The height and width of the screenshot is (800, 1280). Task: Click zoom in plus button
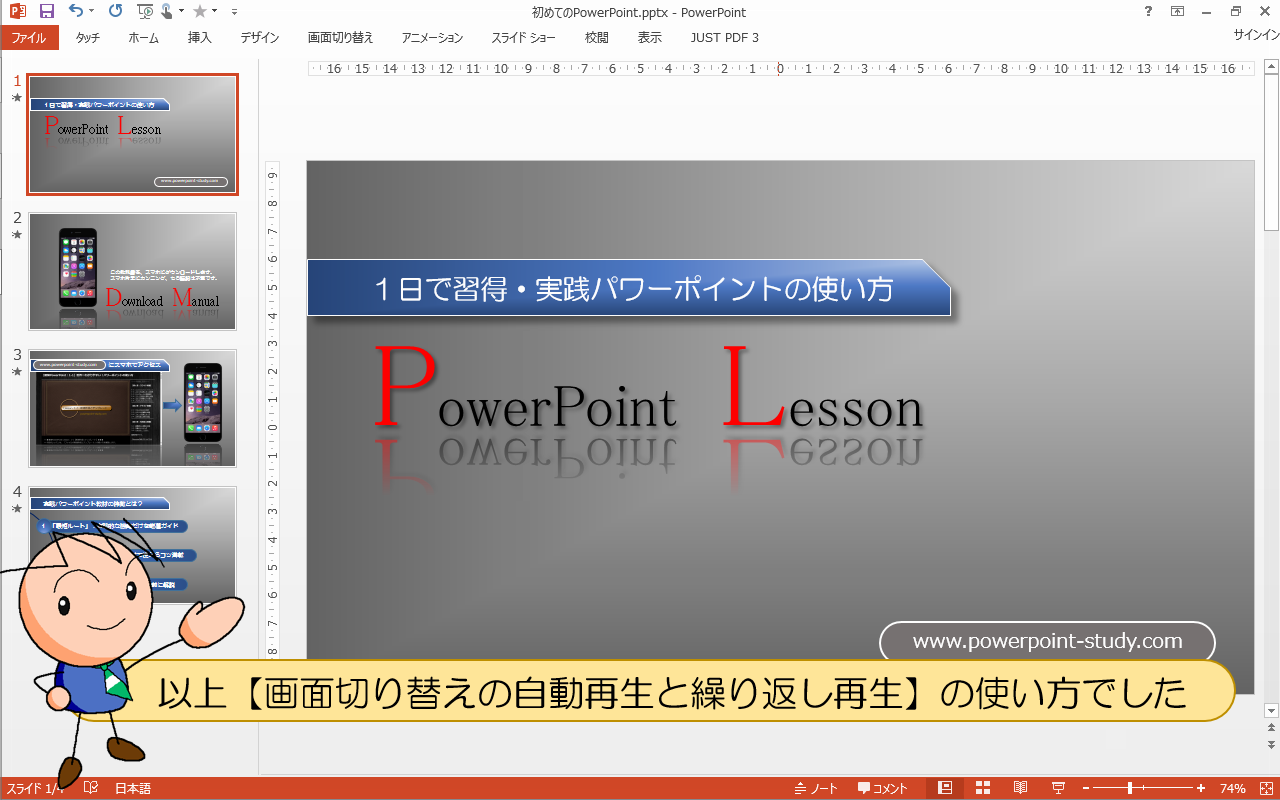point(1201,788)
